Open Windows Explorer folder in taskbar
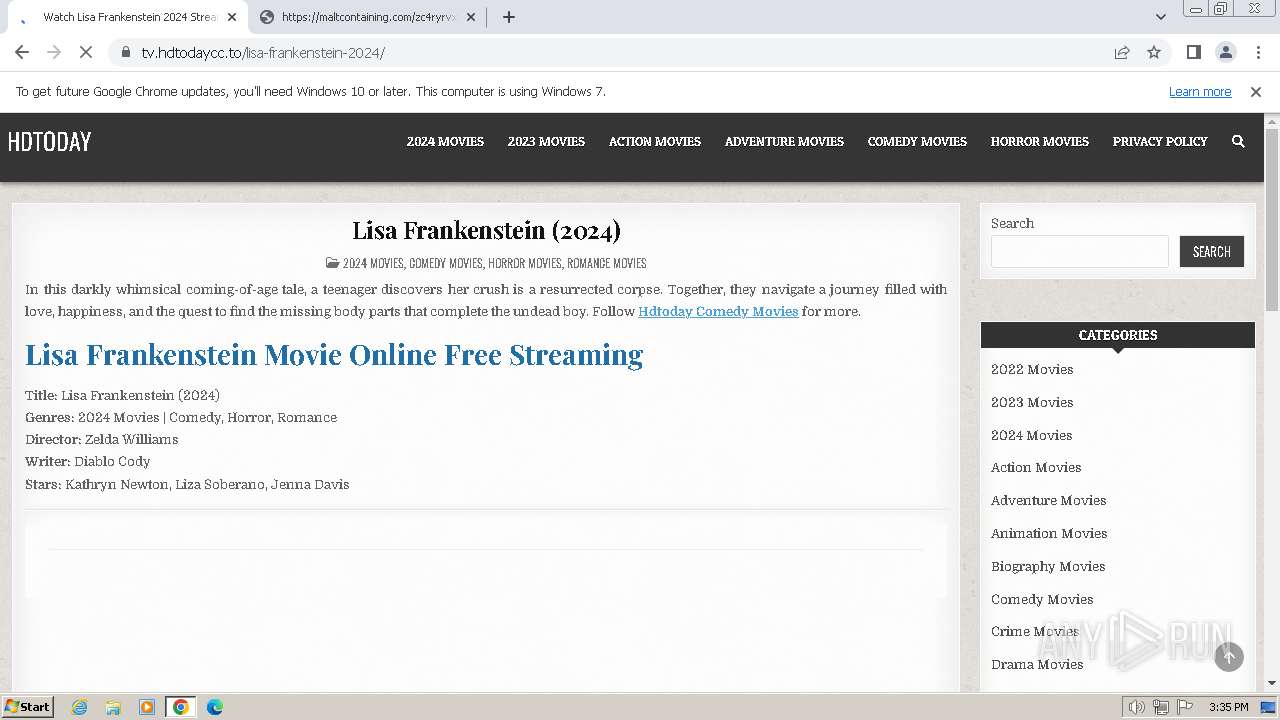Viewport: 1280px width, 720px height. pos(113,707)
